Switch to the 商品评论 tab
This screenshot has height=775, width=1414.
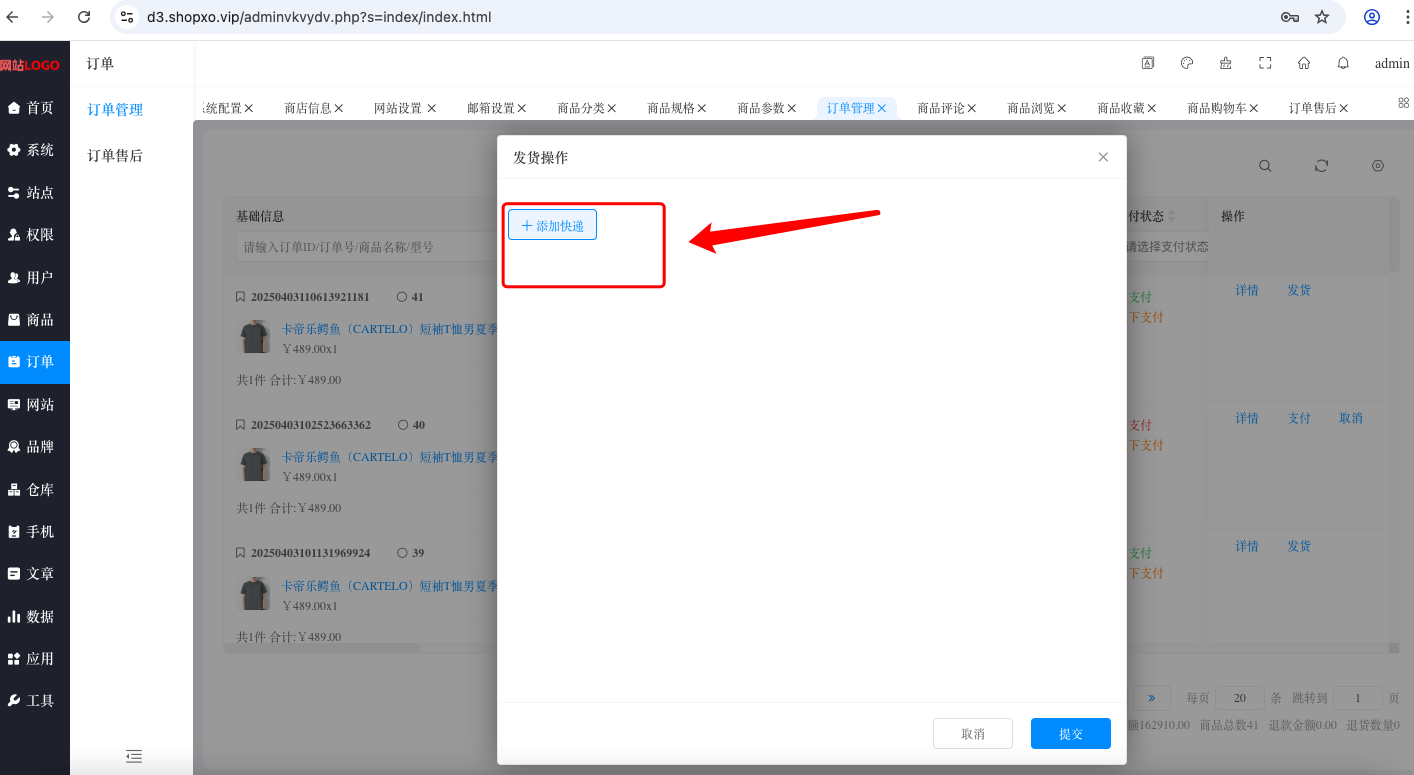click(941, 108)
